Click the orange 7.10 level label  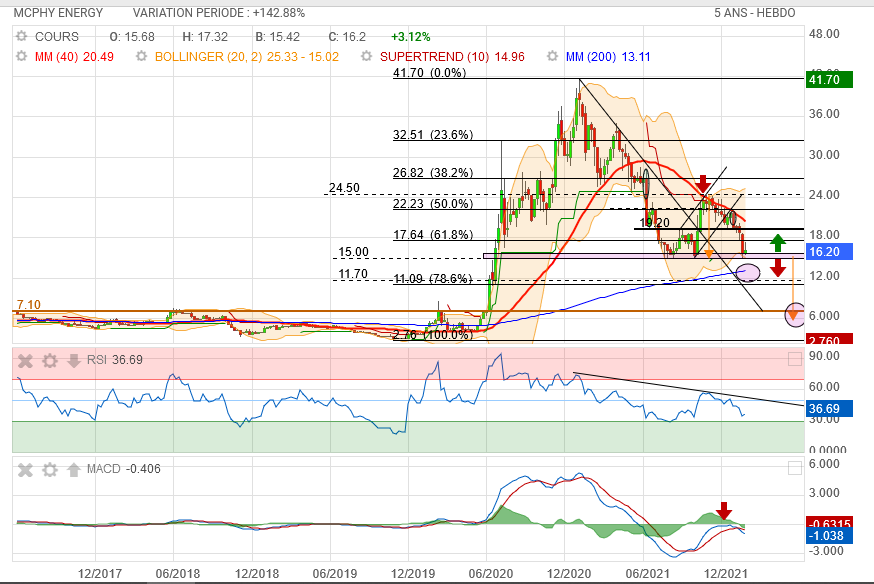tap(28, 305)
